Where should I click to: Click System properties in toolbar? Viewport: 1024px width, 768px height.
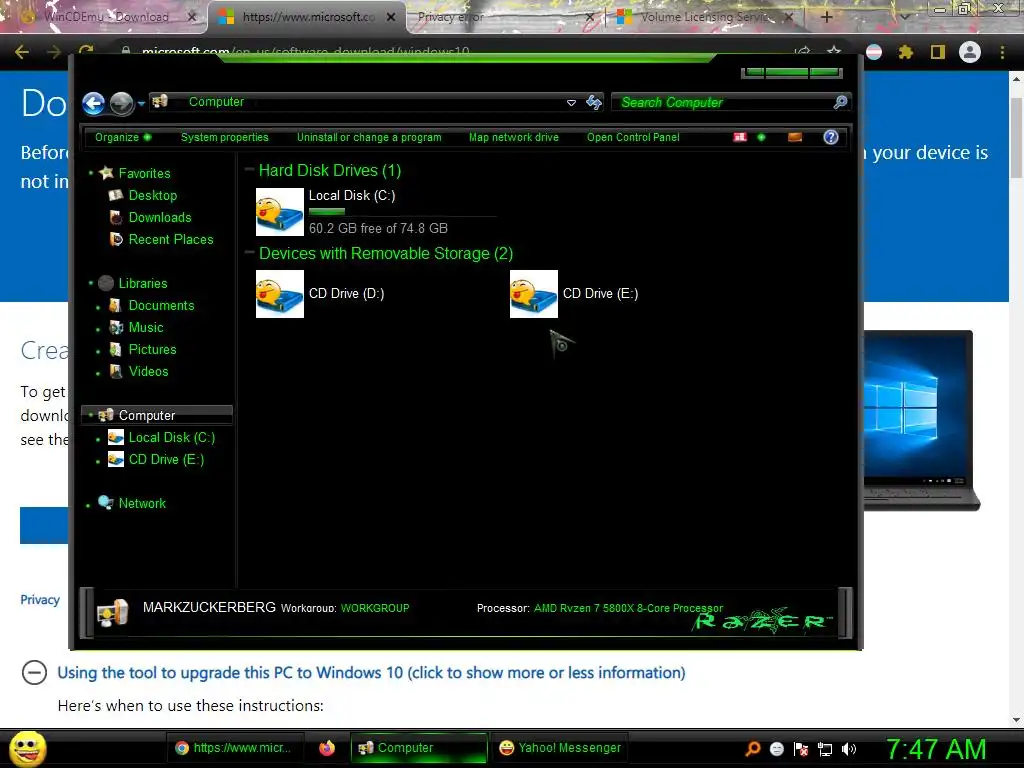[225, 137]
